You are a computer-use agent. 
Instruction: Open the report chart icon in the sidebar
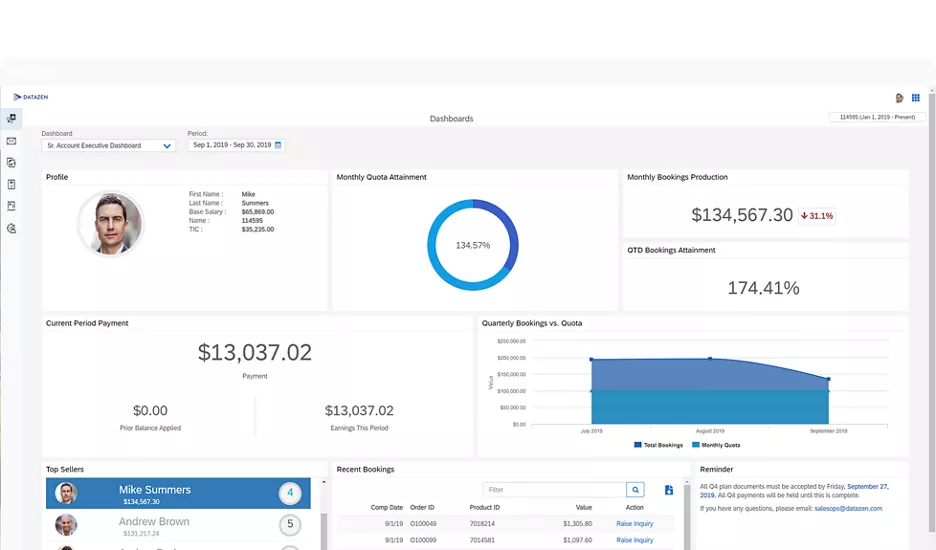[x=11, y=206]
